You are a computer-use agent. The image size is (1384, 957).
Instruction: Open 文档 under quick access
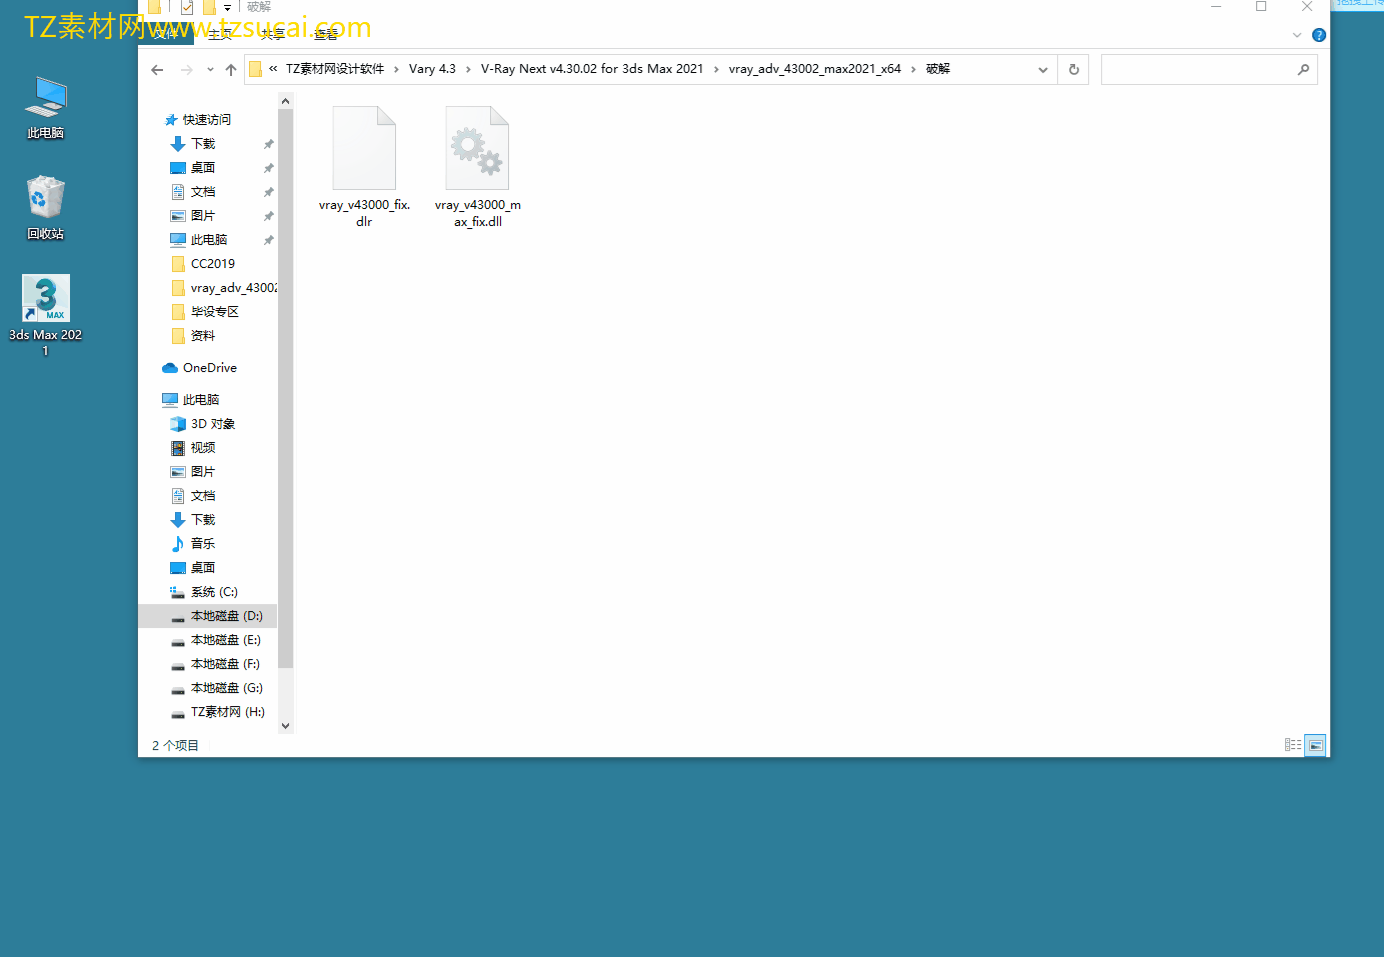193,192
